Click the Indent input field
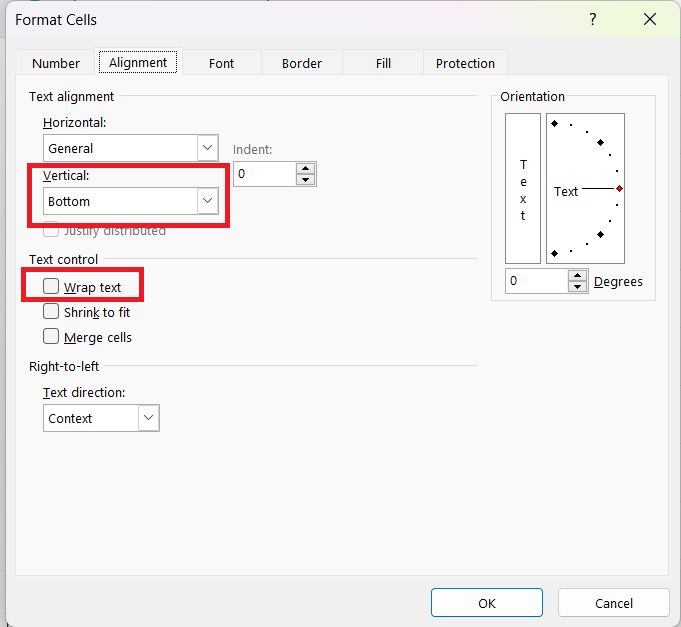The image size is (681, 627). (x=265, y=174)
